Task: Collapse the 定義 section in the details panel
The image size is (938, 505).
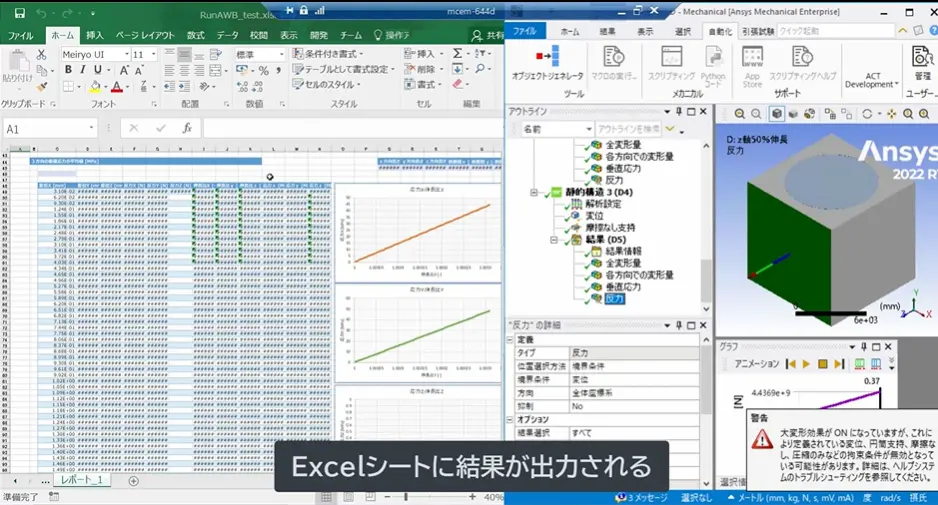Action: [510, 340]
